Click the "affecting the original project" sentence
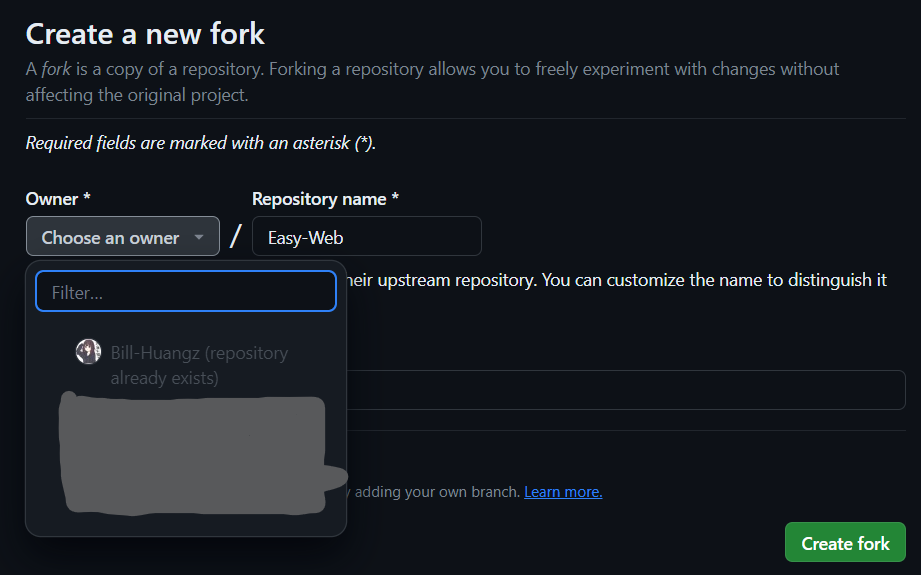 coord(137,96)
